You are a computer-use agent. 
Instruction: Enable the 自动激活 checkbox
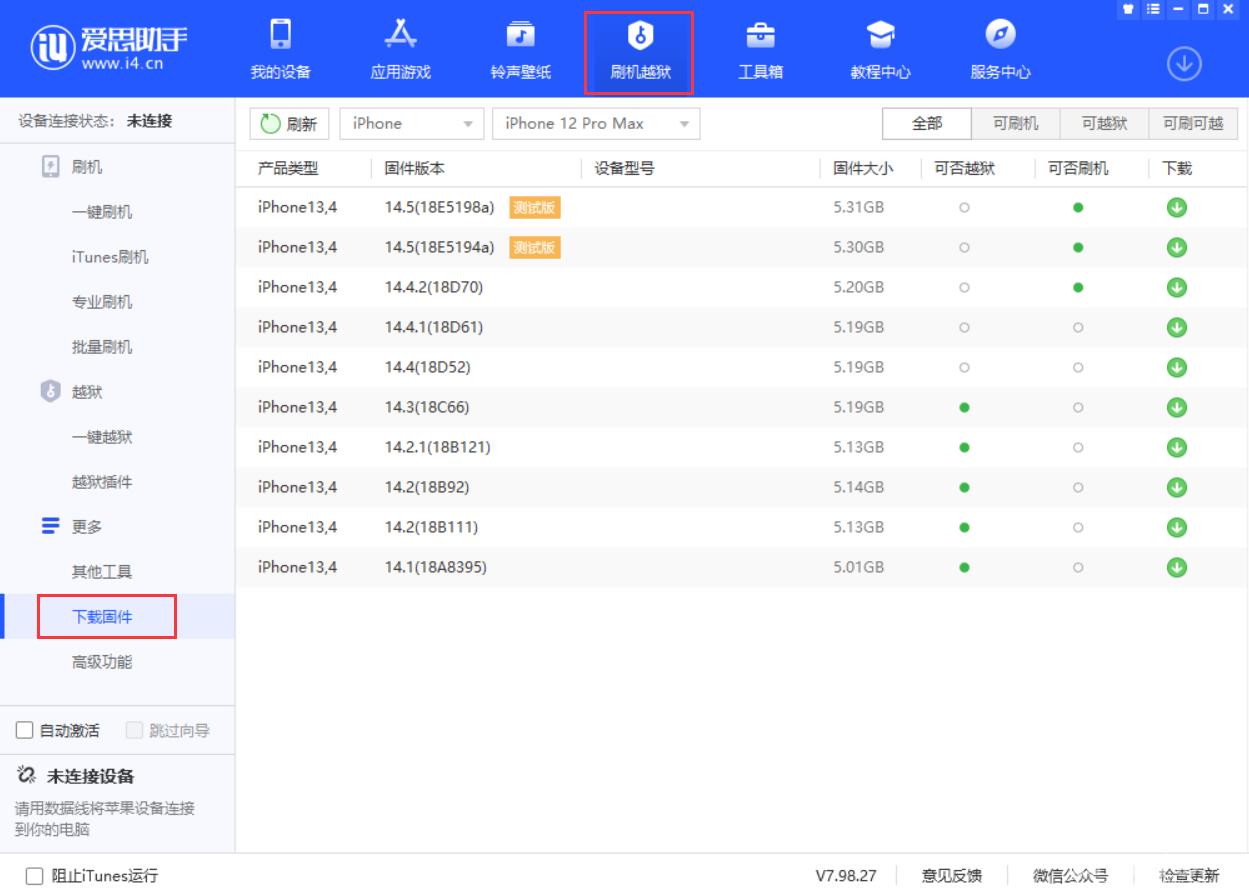point(25,730)
